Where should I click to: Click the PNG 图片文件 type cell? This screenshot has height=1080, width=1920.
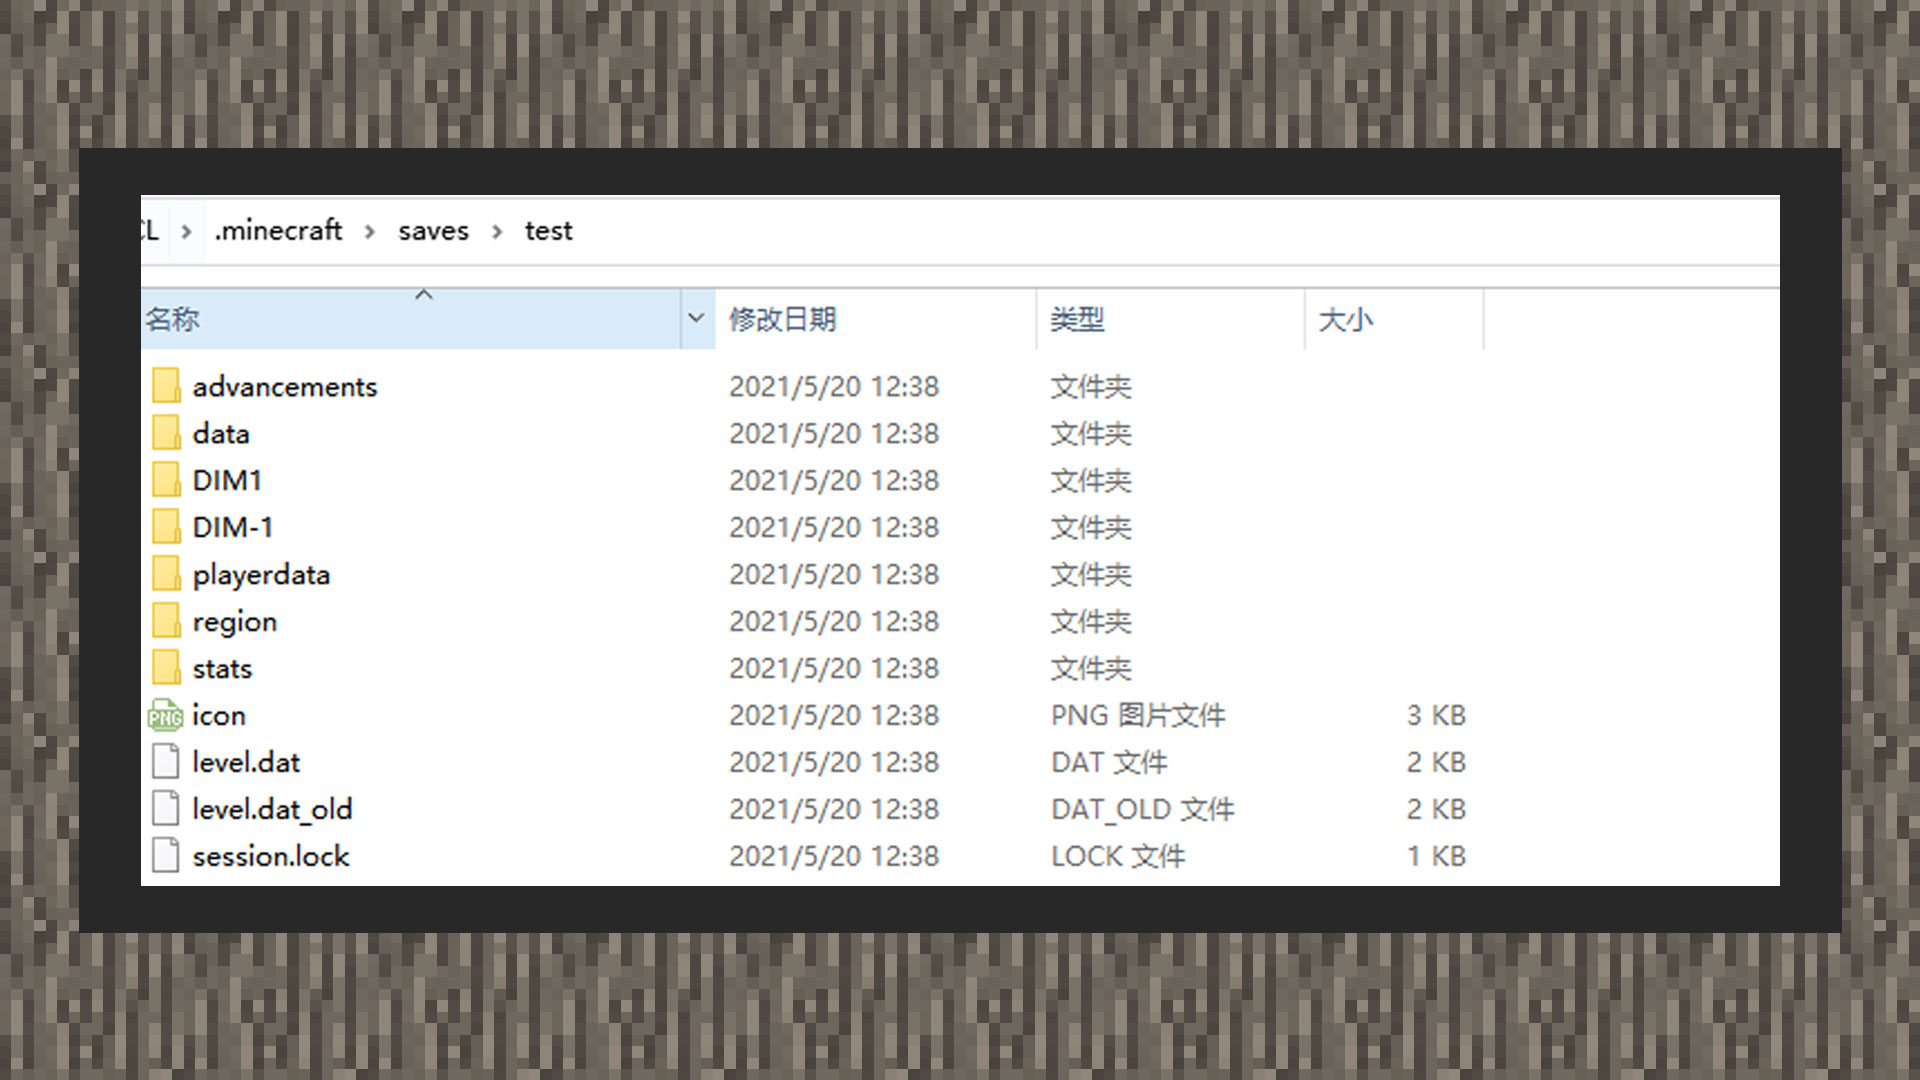tap(1138, 716)
